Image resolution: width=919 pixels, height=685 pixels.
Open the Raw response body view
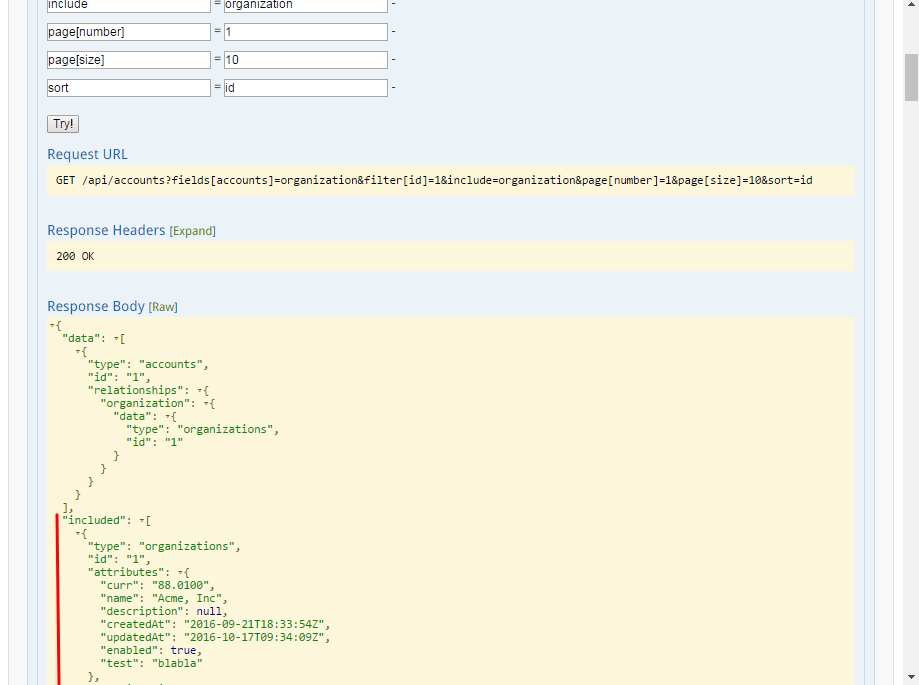click(x=163, y=307)
